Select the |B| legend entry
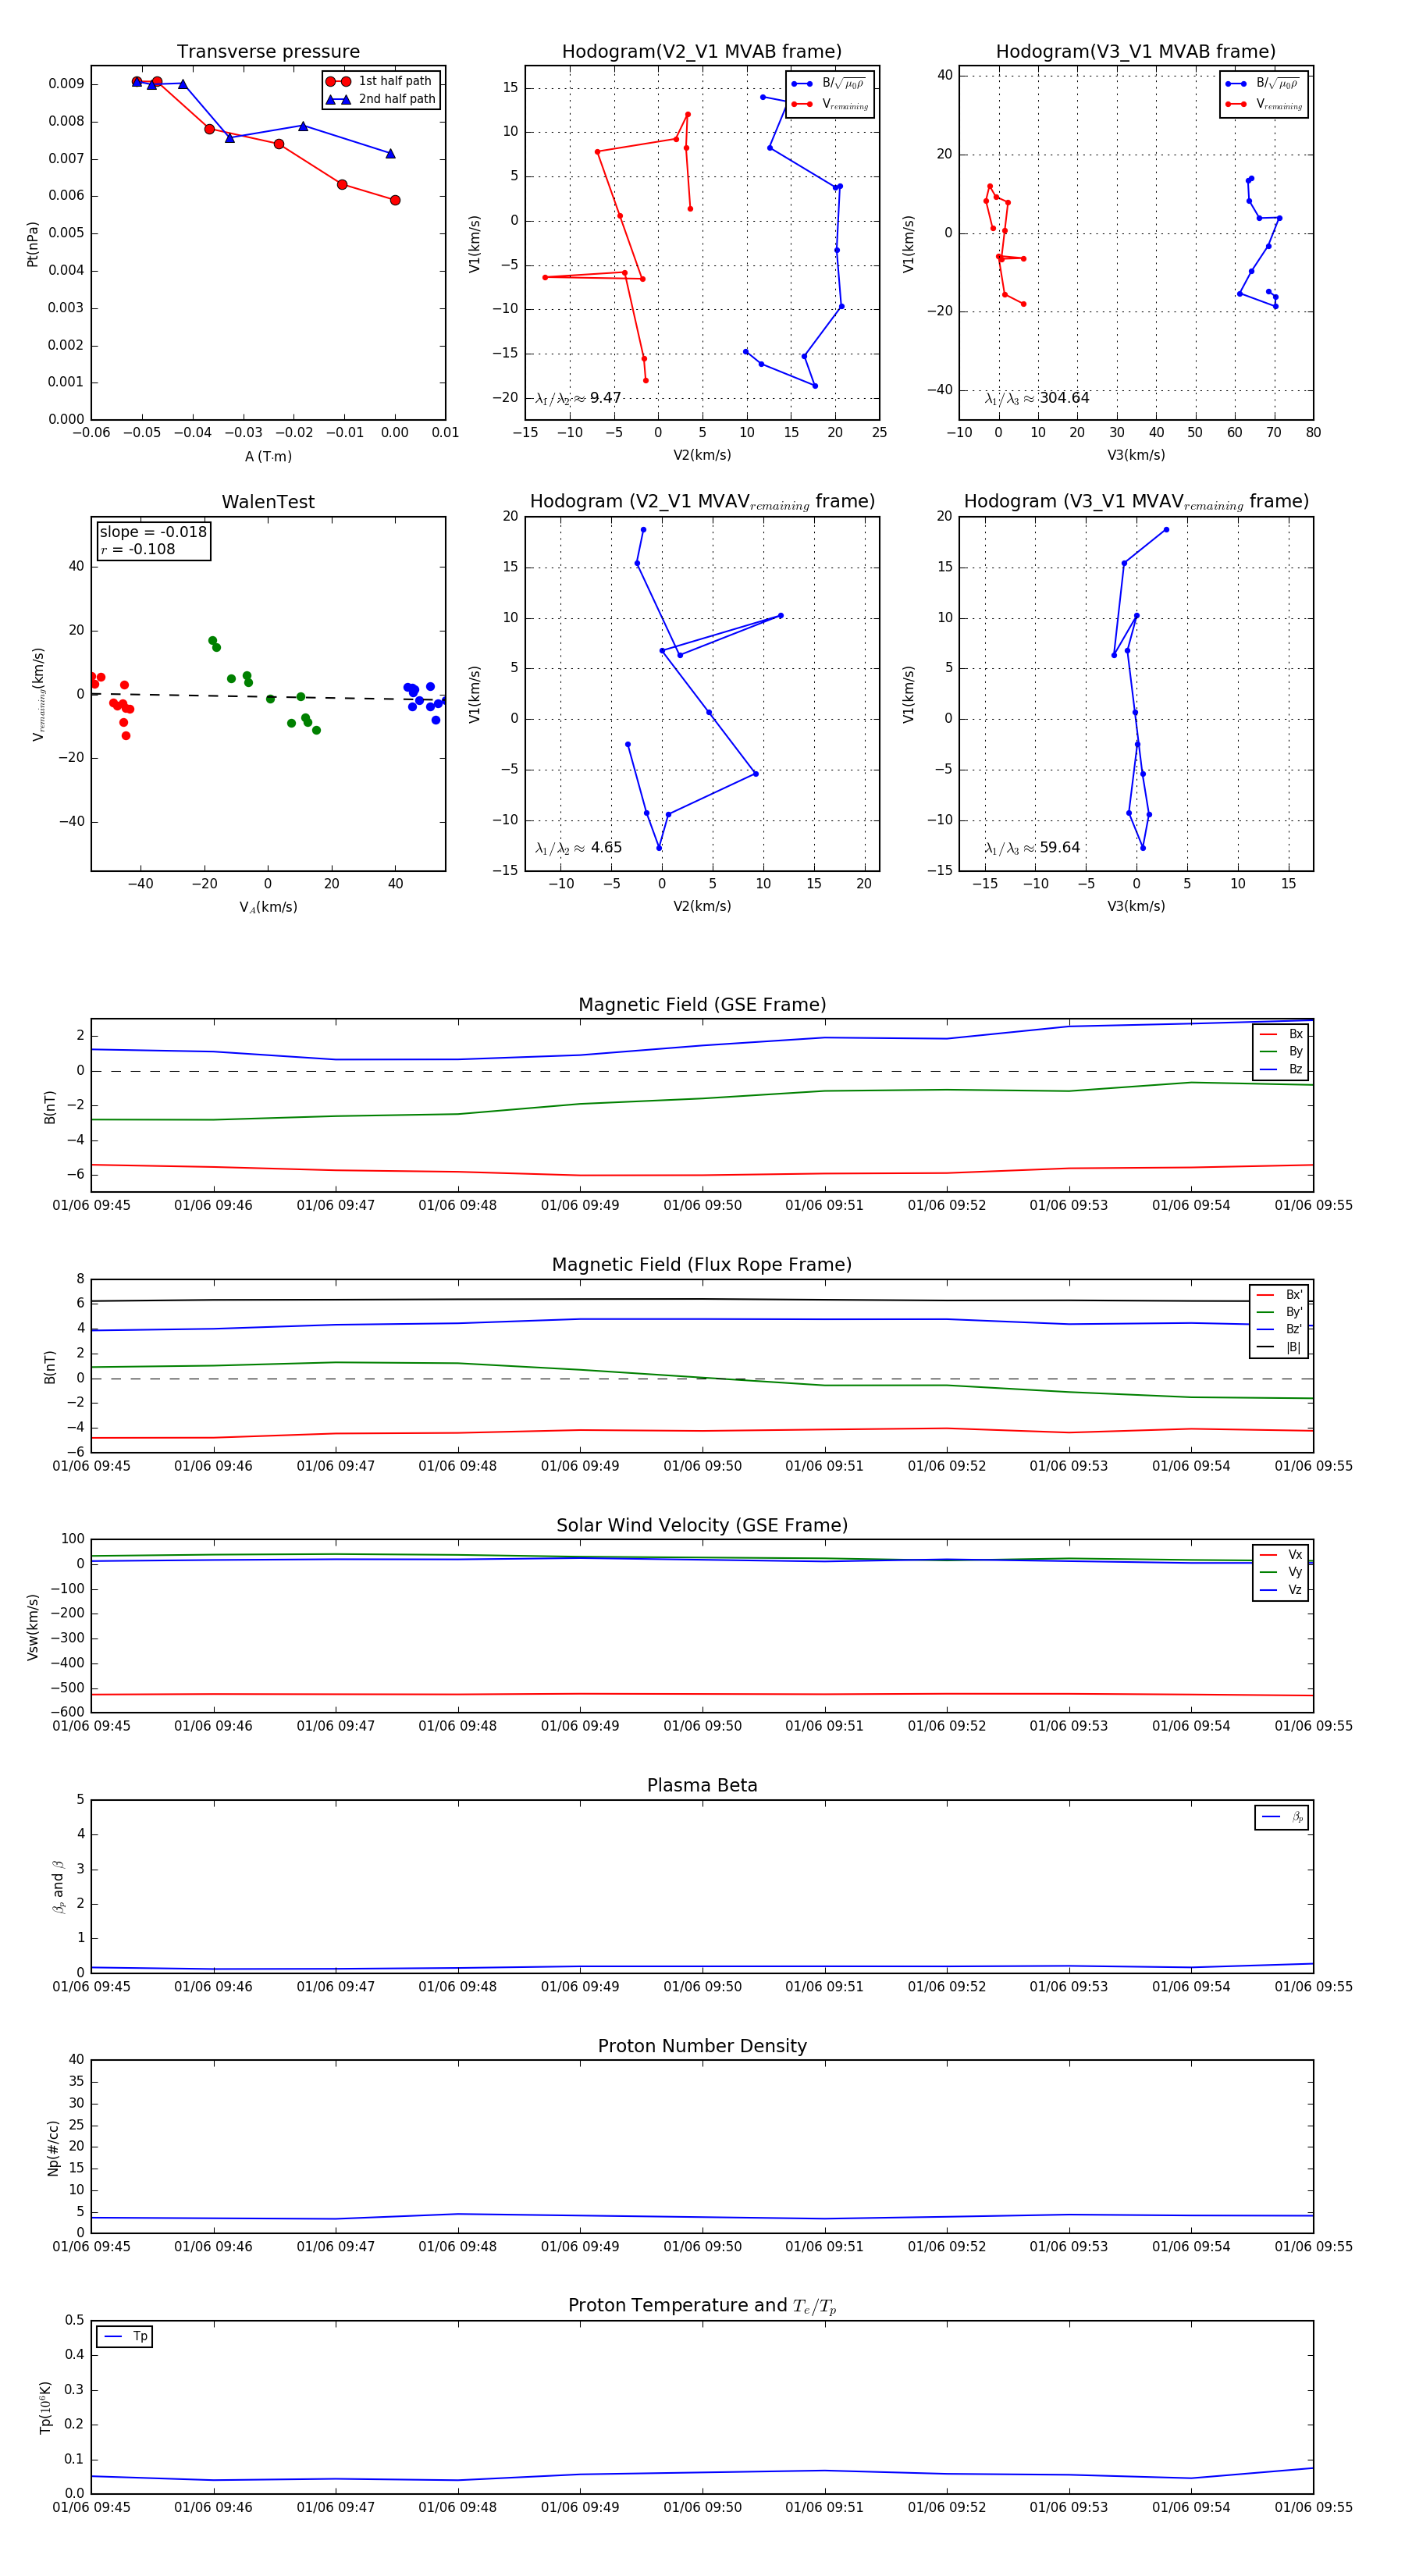 pos(1280,1347)
